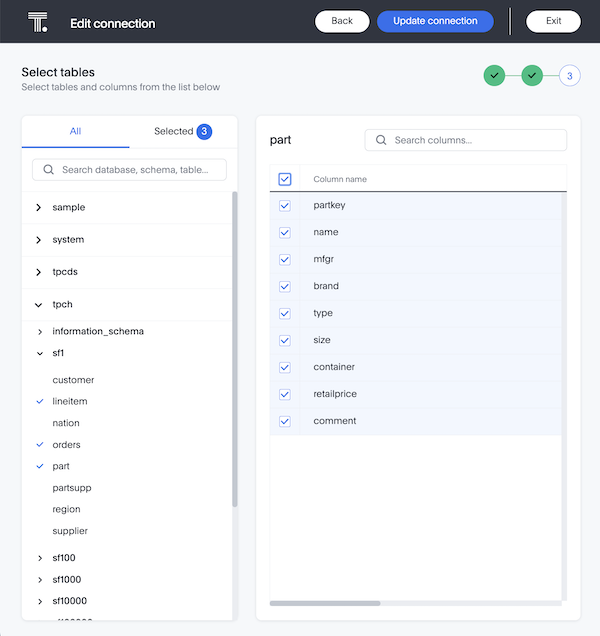Uncheck the brand column checkbox
The height and width of the screenshot is (636, 600).
(x=285, y=286)
